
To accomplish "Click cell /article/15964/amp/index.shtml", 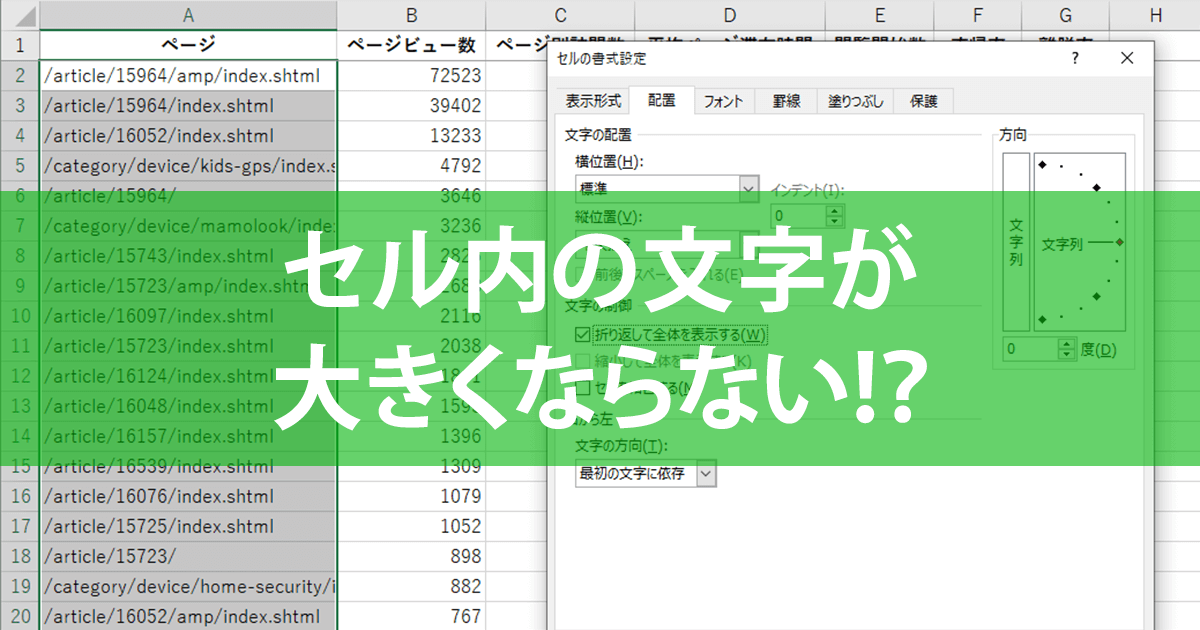I will pos(188,75).
